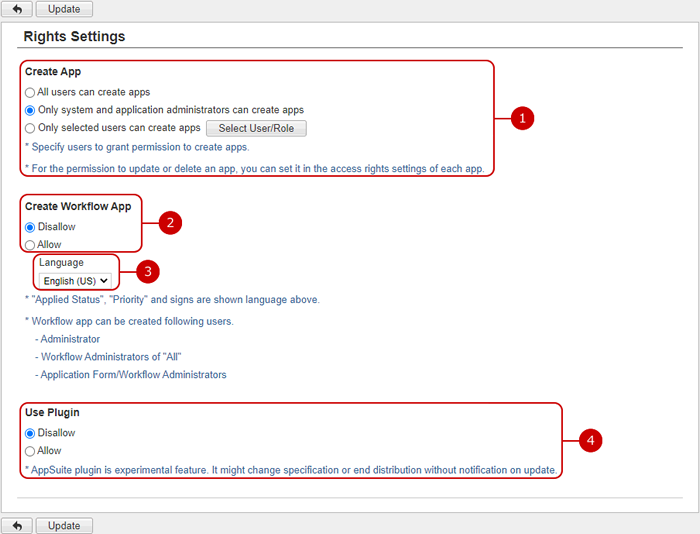The width and height of the screenshot is (700, 534).
Task: Open the Language dropdown English (US)
Action: (x=75, y=281)
